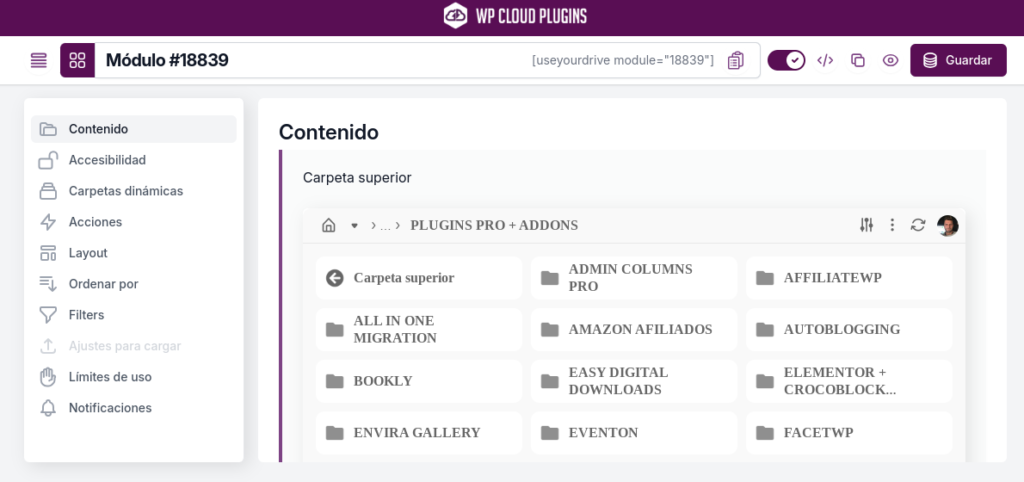The height and width of the screenshot is (482, 1024).
Task: Open the raw code editor icon
Action: (825, 61)
